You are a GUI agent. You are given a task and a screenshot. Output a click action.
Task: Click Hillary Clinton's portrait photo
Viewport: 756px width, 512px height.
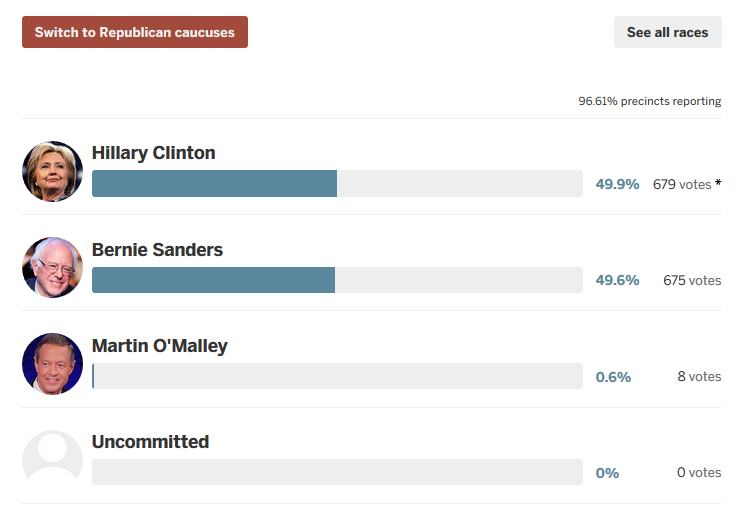52,171
